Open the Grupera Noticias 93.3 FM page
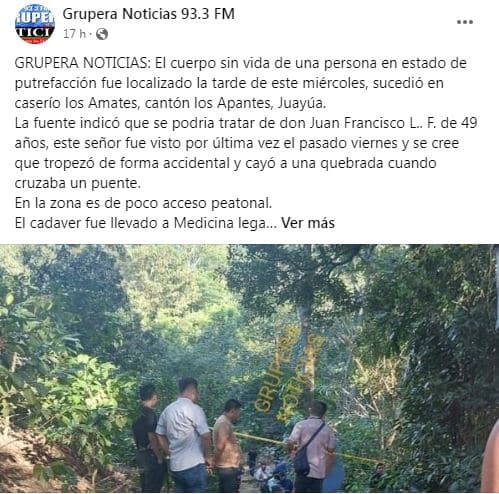Viewport: 499px width, 494px height. click(x=149, y=14)
